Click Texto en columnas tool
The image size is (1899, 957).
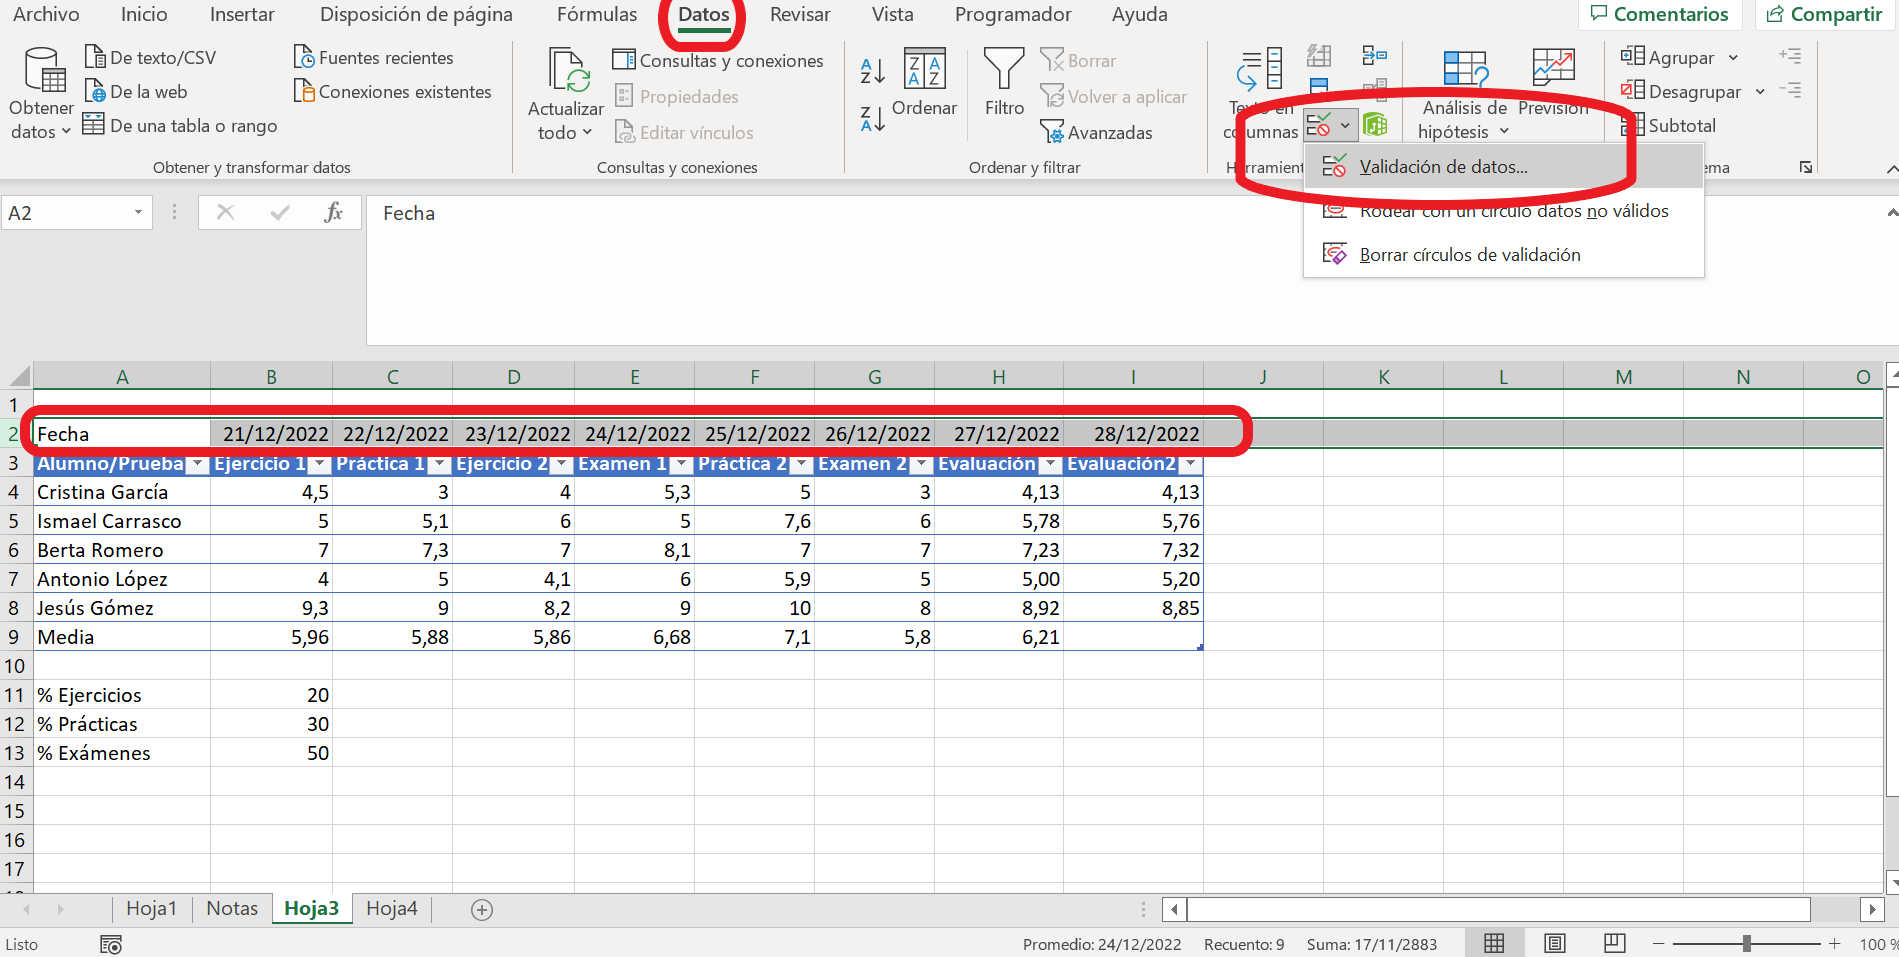pyautogui.click(x=1260, y=94)
